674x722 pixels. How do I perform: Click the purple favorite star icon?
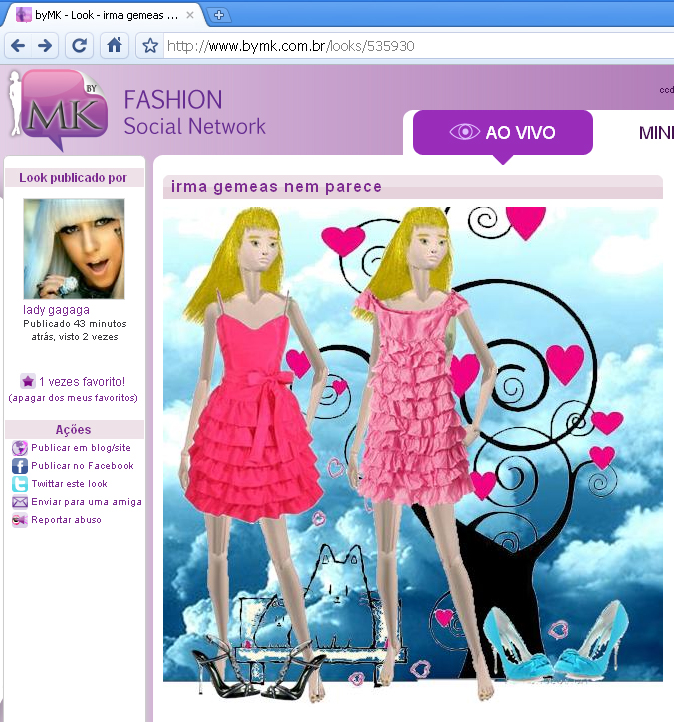pos(28,381)
